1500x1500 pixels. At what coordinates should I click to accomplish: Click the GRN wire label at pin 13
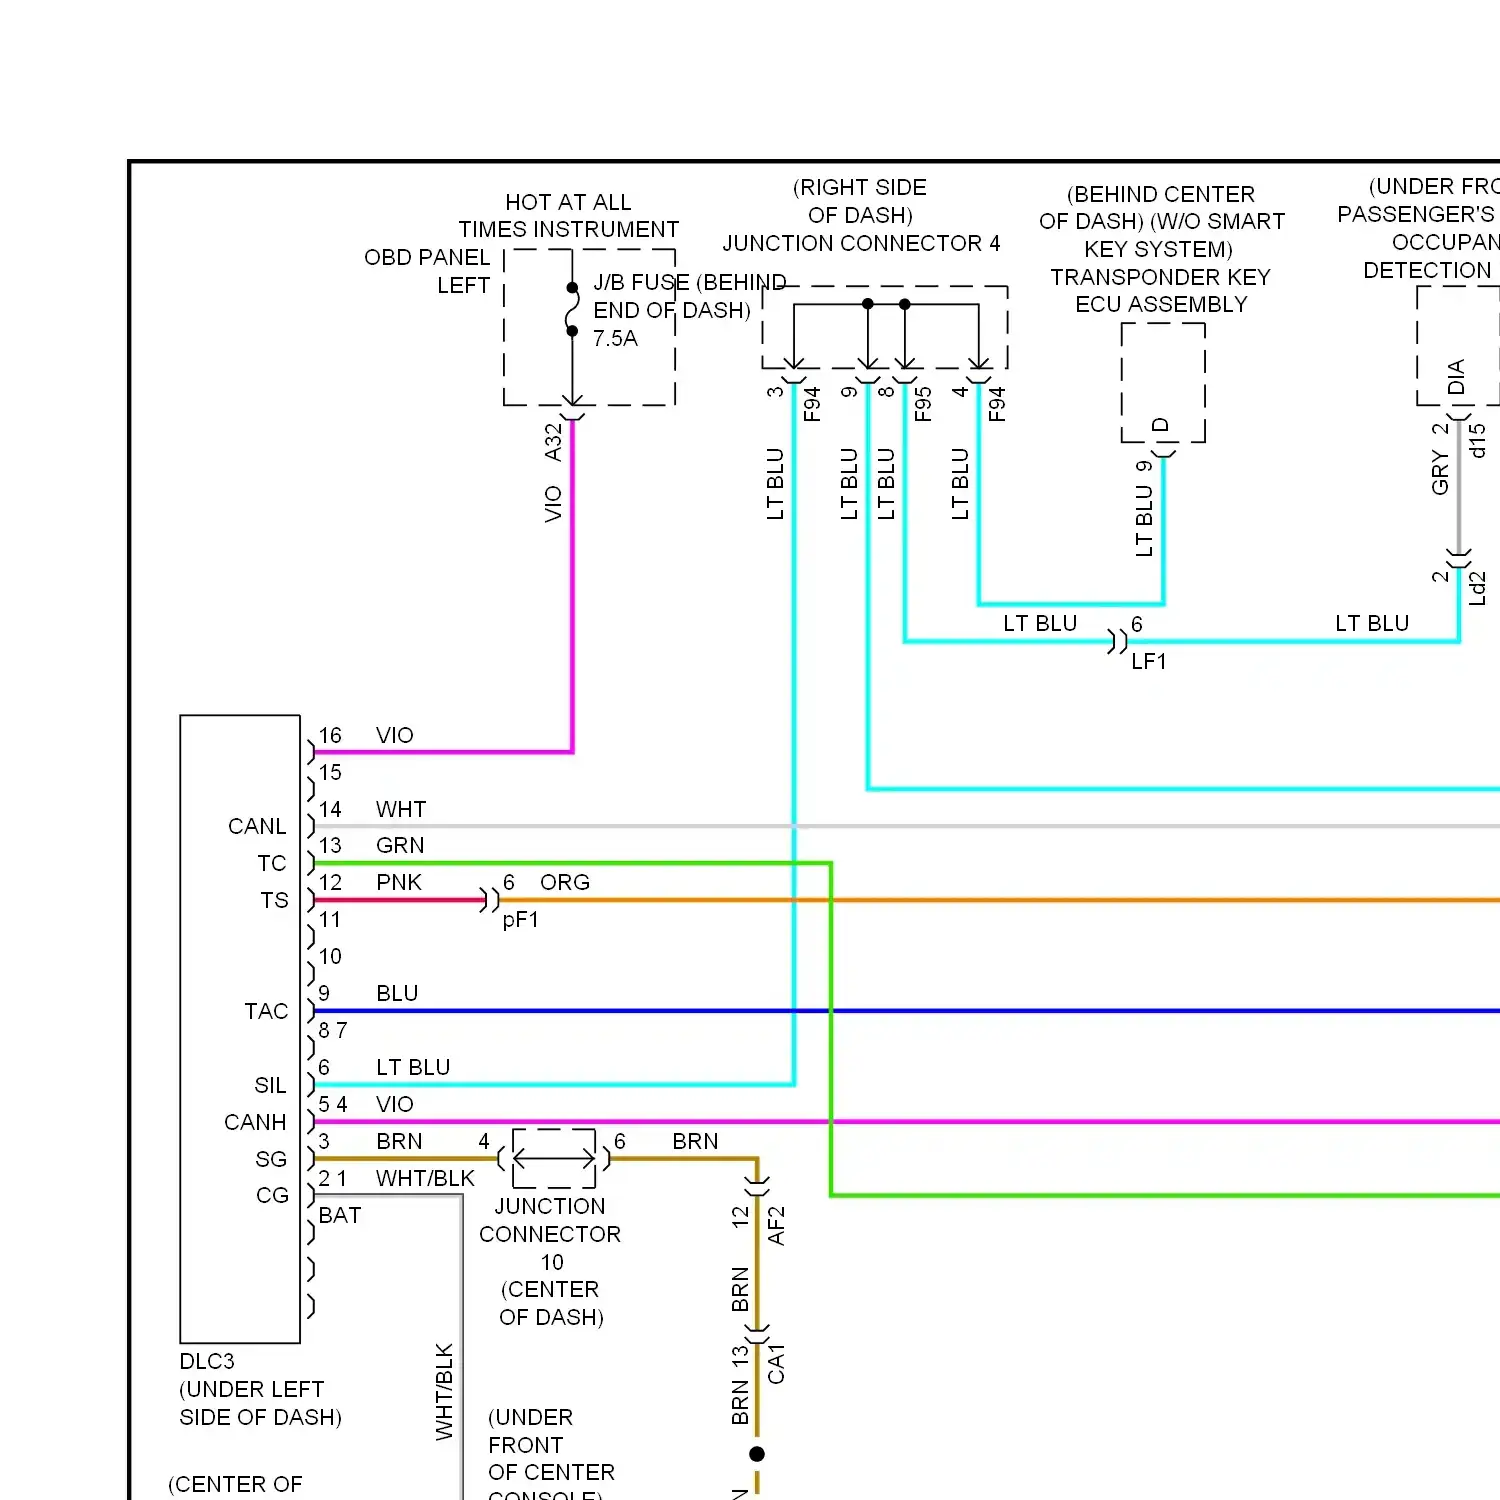click(400, 846)
